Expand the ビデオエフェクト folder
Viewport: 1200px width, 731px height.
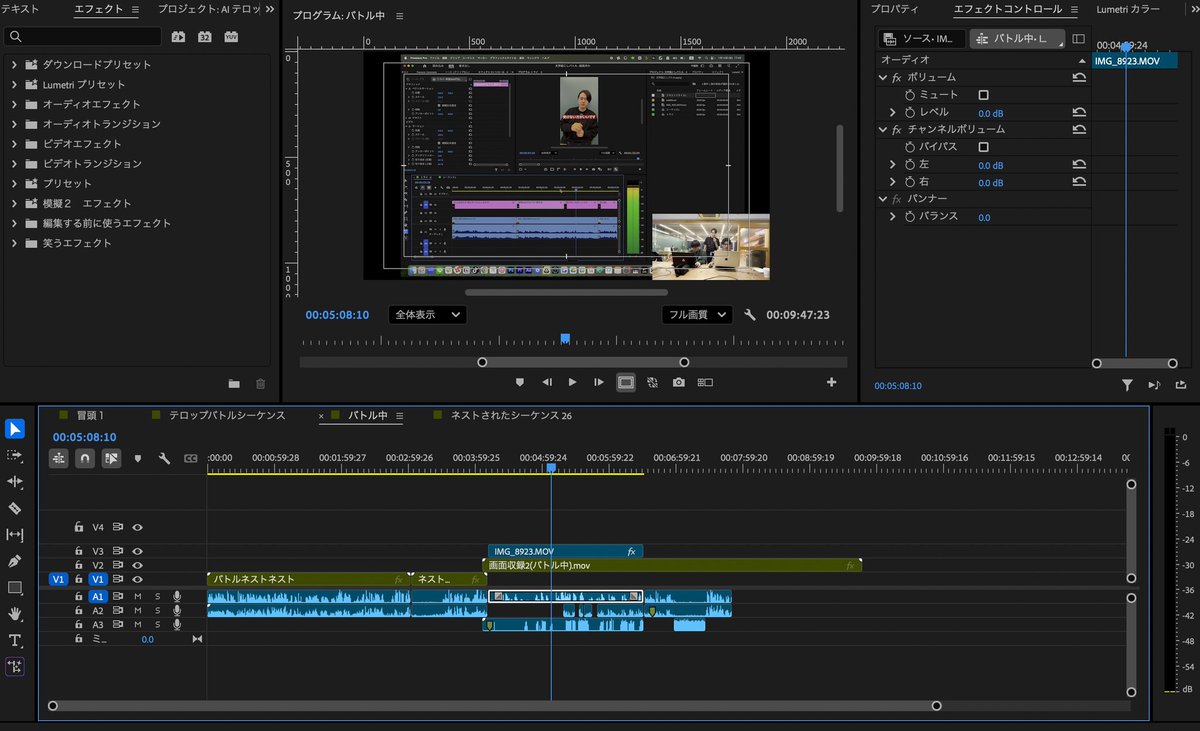pos(15,144)
